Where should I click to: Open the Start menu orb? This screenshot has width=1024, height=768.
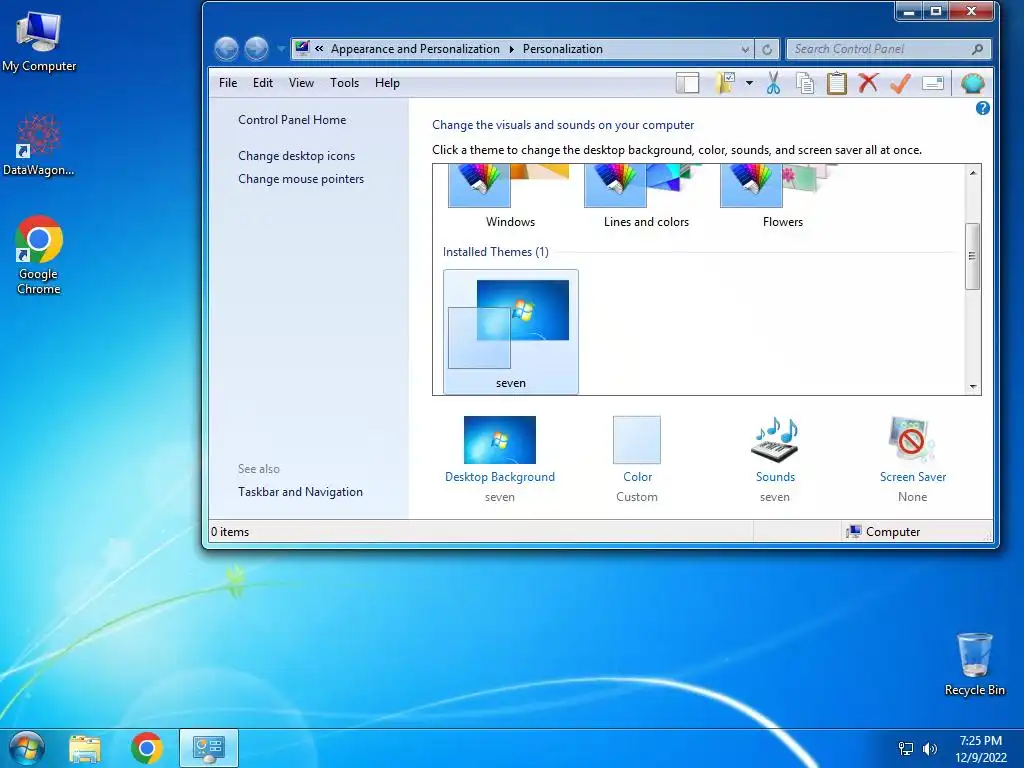coord(27,748)
